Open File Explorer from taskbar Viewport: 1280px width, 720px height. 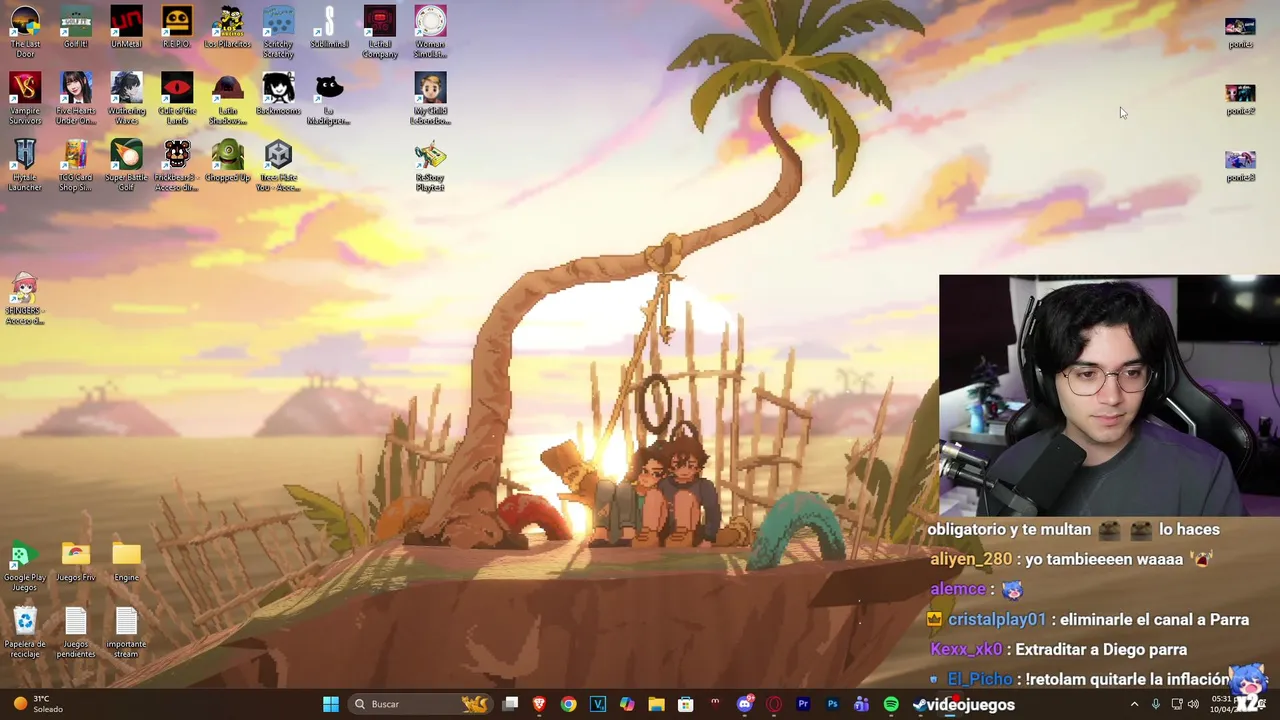656,704
